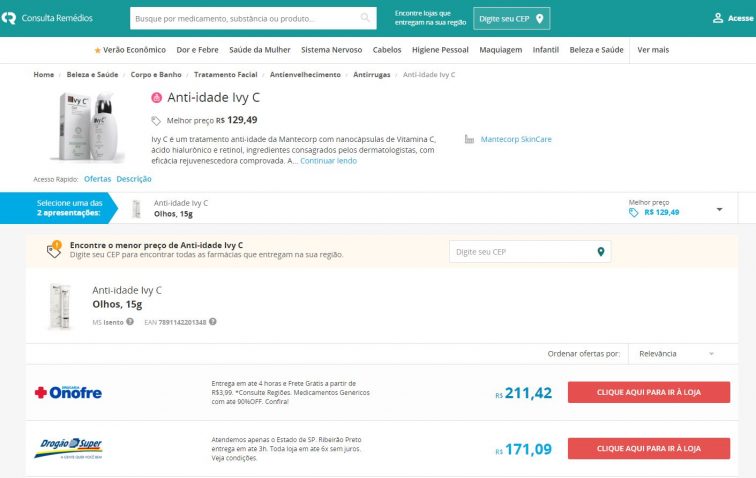This screenshot has height=478, width=756.
Task: Click the Consulta Remédios logo icon
Action: click(x=9, y=18)
